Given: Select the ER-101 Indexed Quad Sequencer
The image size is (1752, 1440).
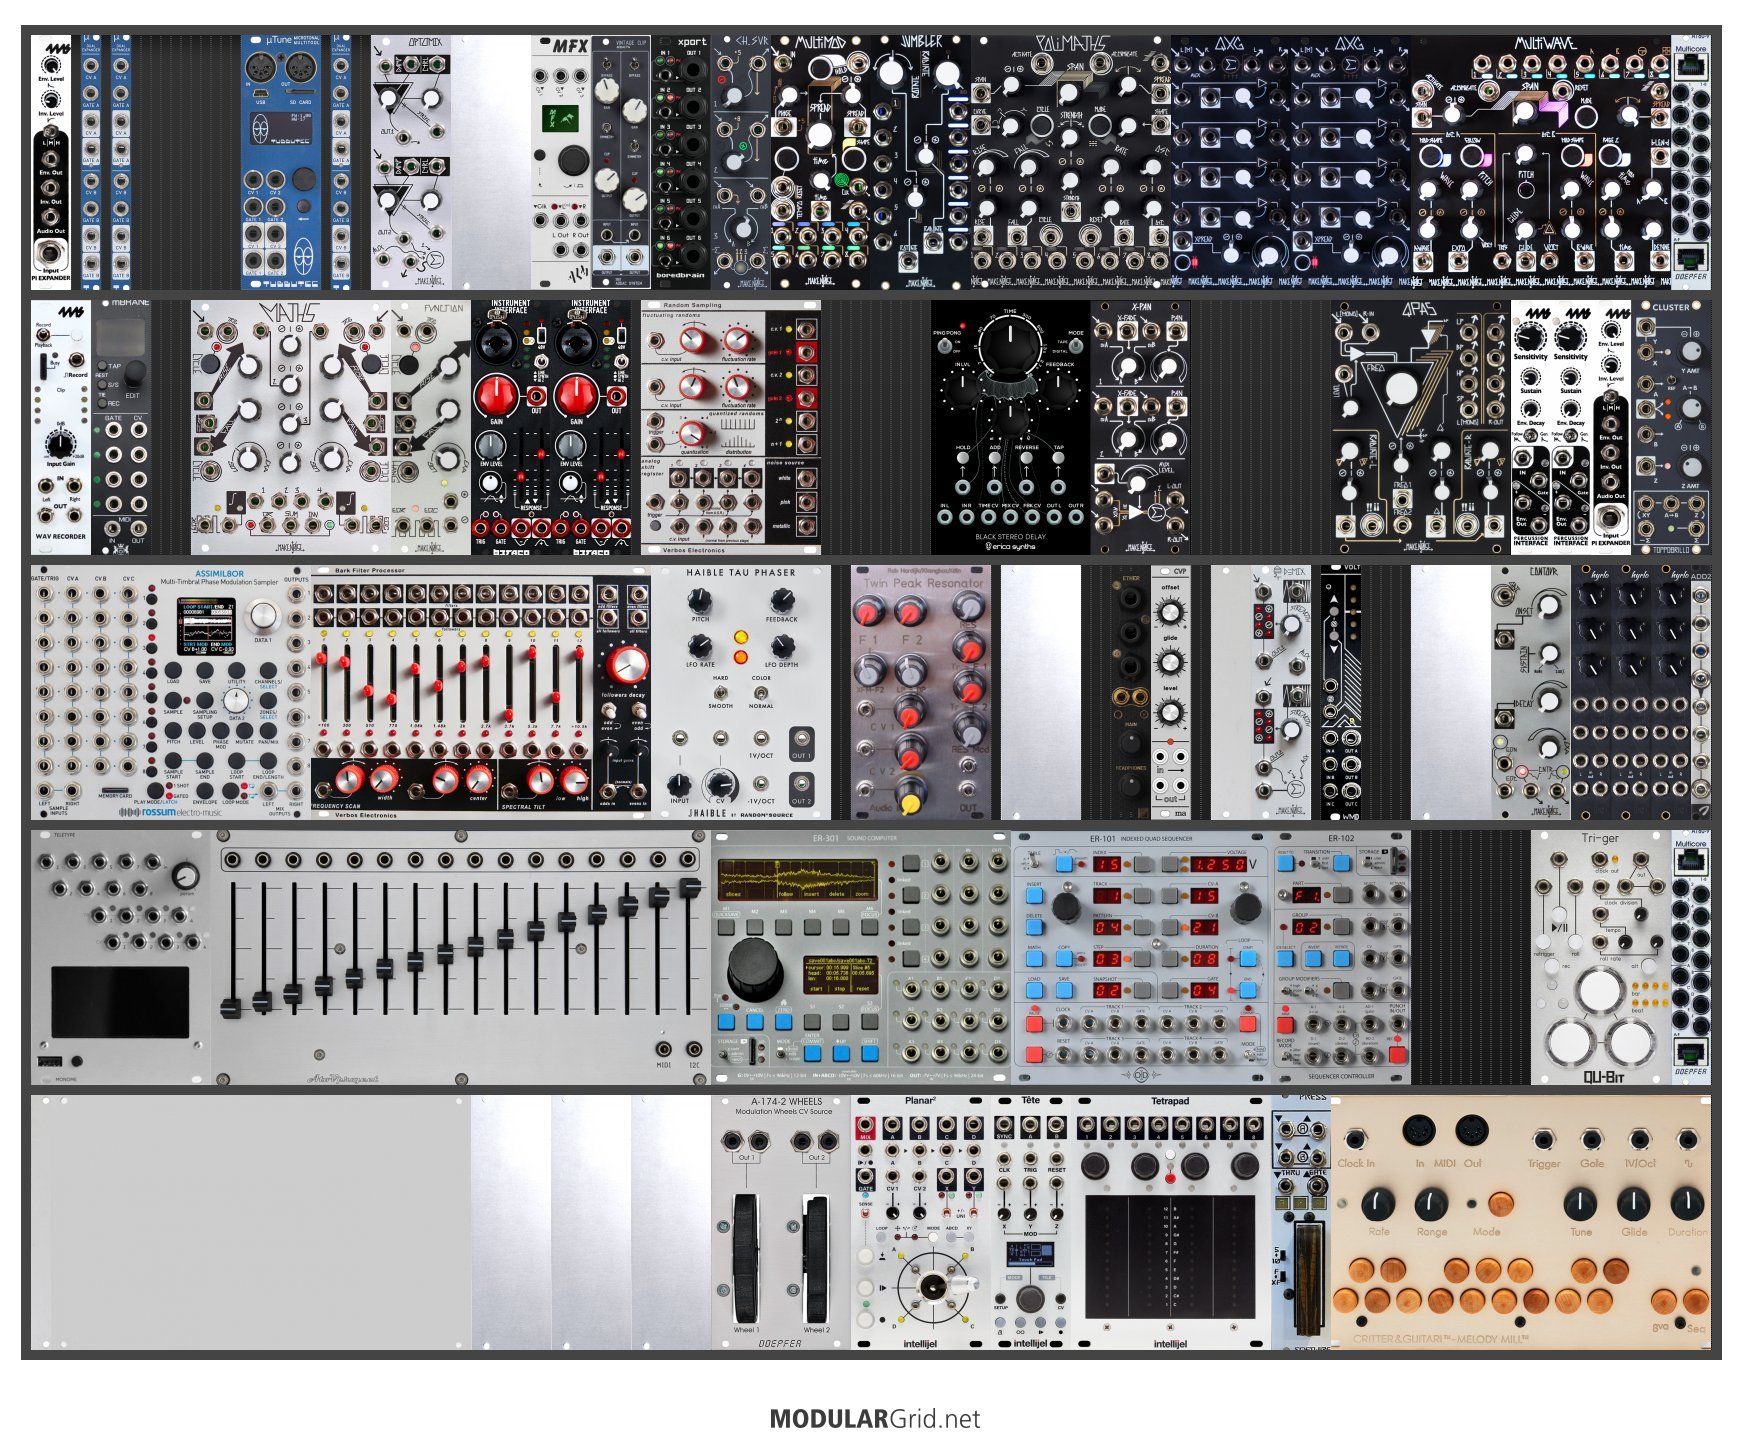Looking at the screenshot, I should [x=1141, y=958].
